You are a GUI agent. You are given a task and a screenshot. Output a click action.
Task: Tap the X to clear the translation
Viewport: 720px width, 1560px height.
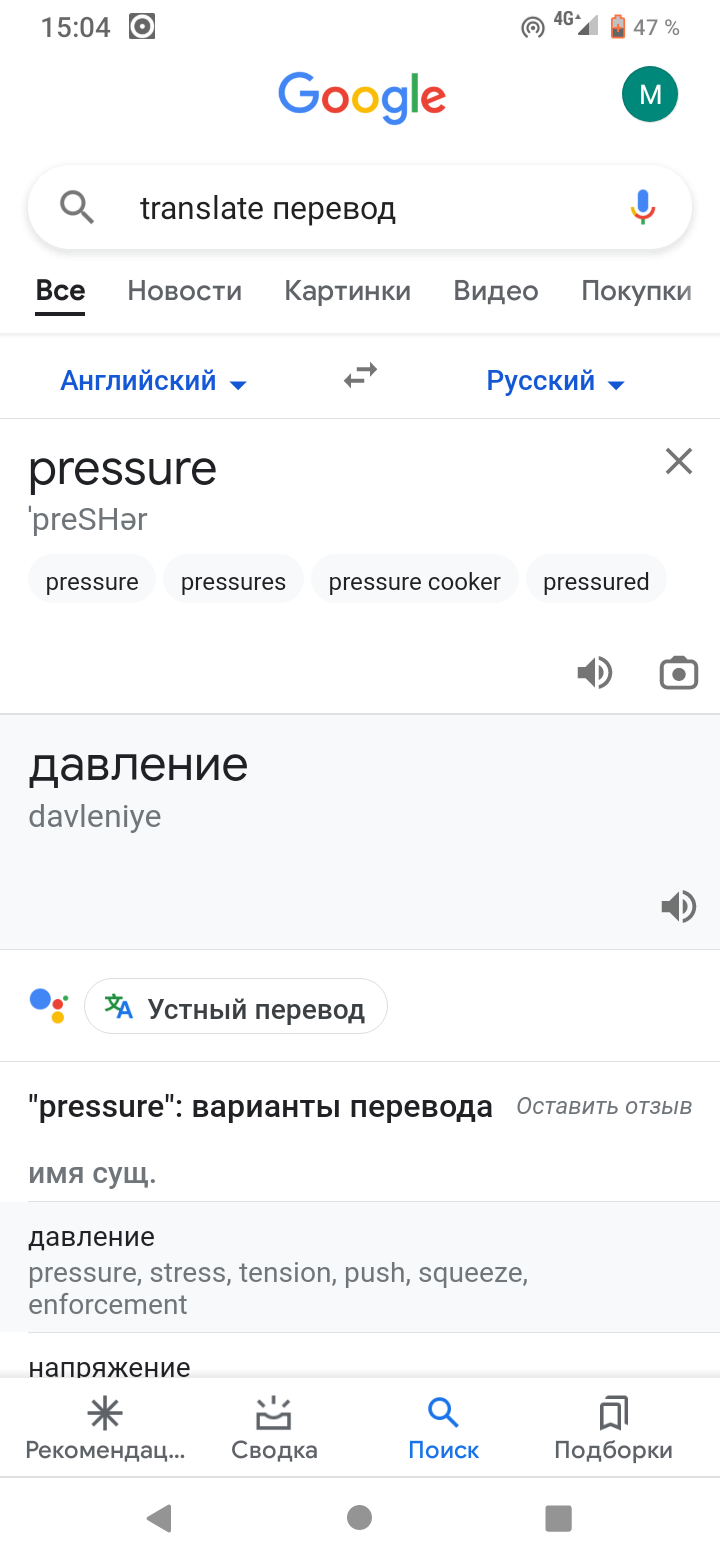[x=678, y=461]
